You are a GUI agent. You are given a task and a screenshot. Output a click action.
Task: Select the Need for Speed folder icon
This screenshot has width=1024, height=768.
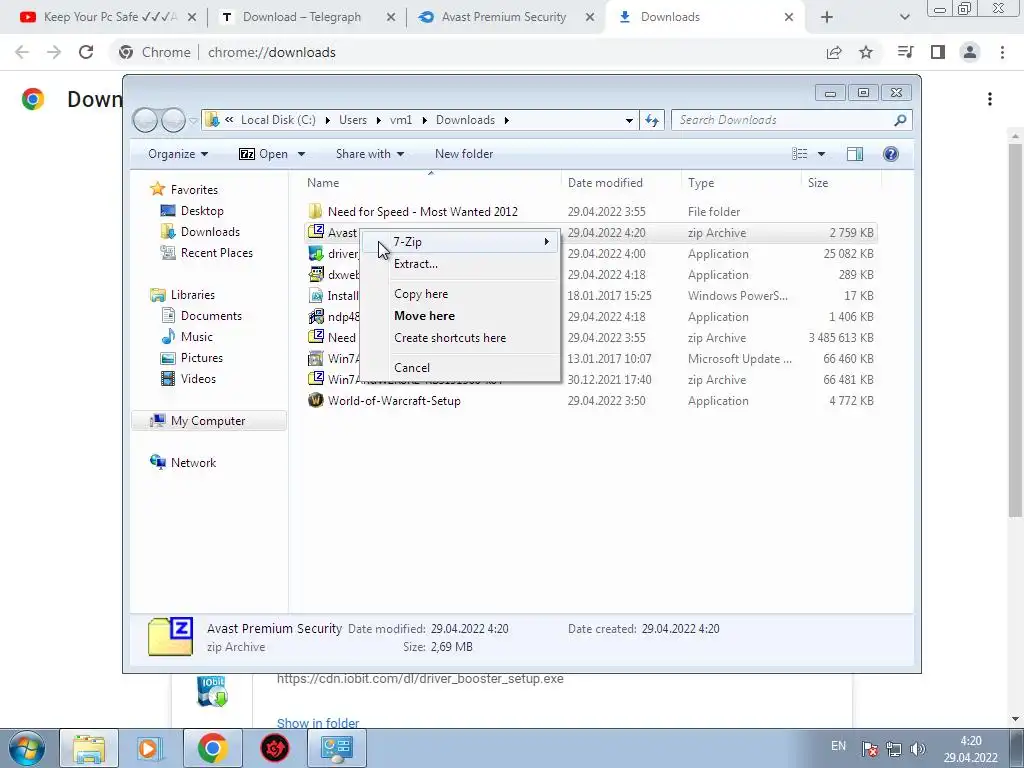pyautogui.click(x=315, y=212)
